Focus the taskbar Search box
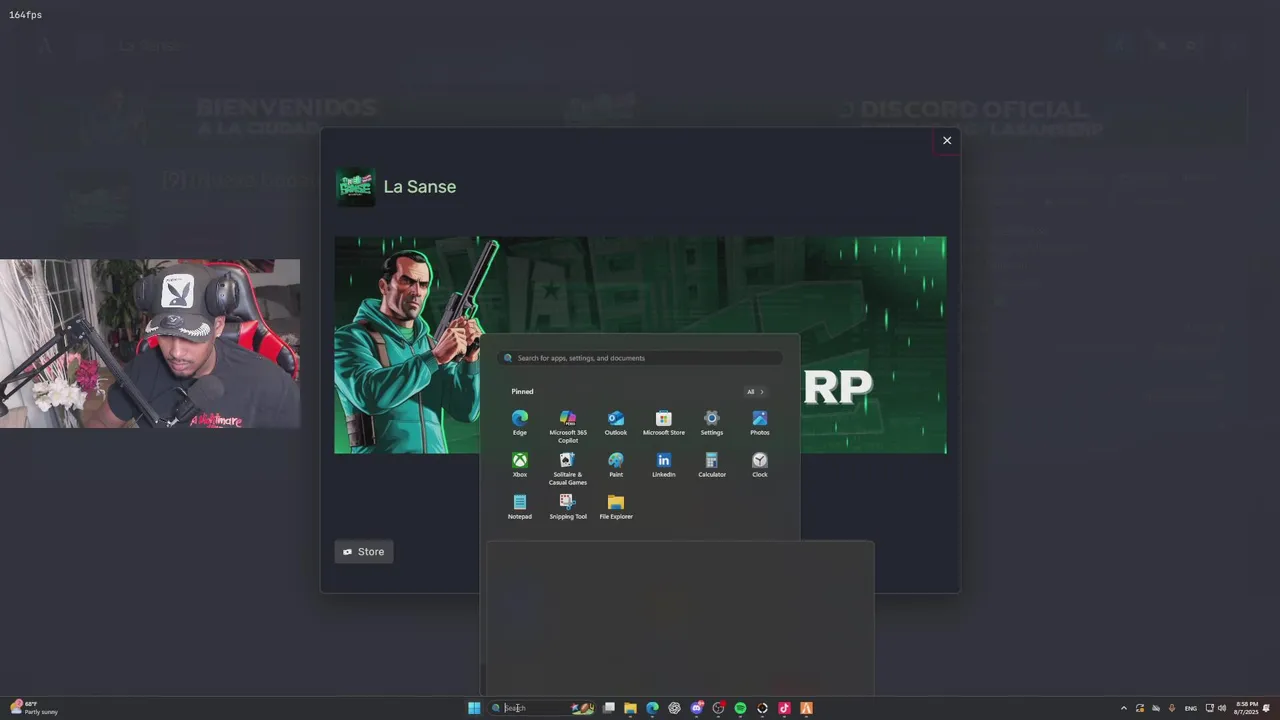 542,708
